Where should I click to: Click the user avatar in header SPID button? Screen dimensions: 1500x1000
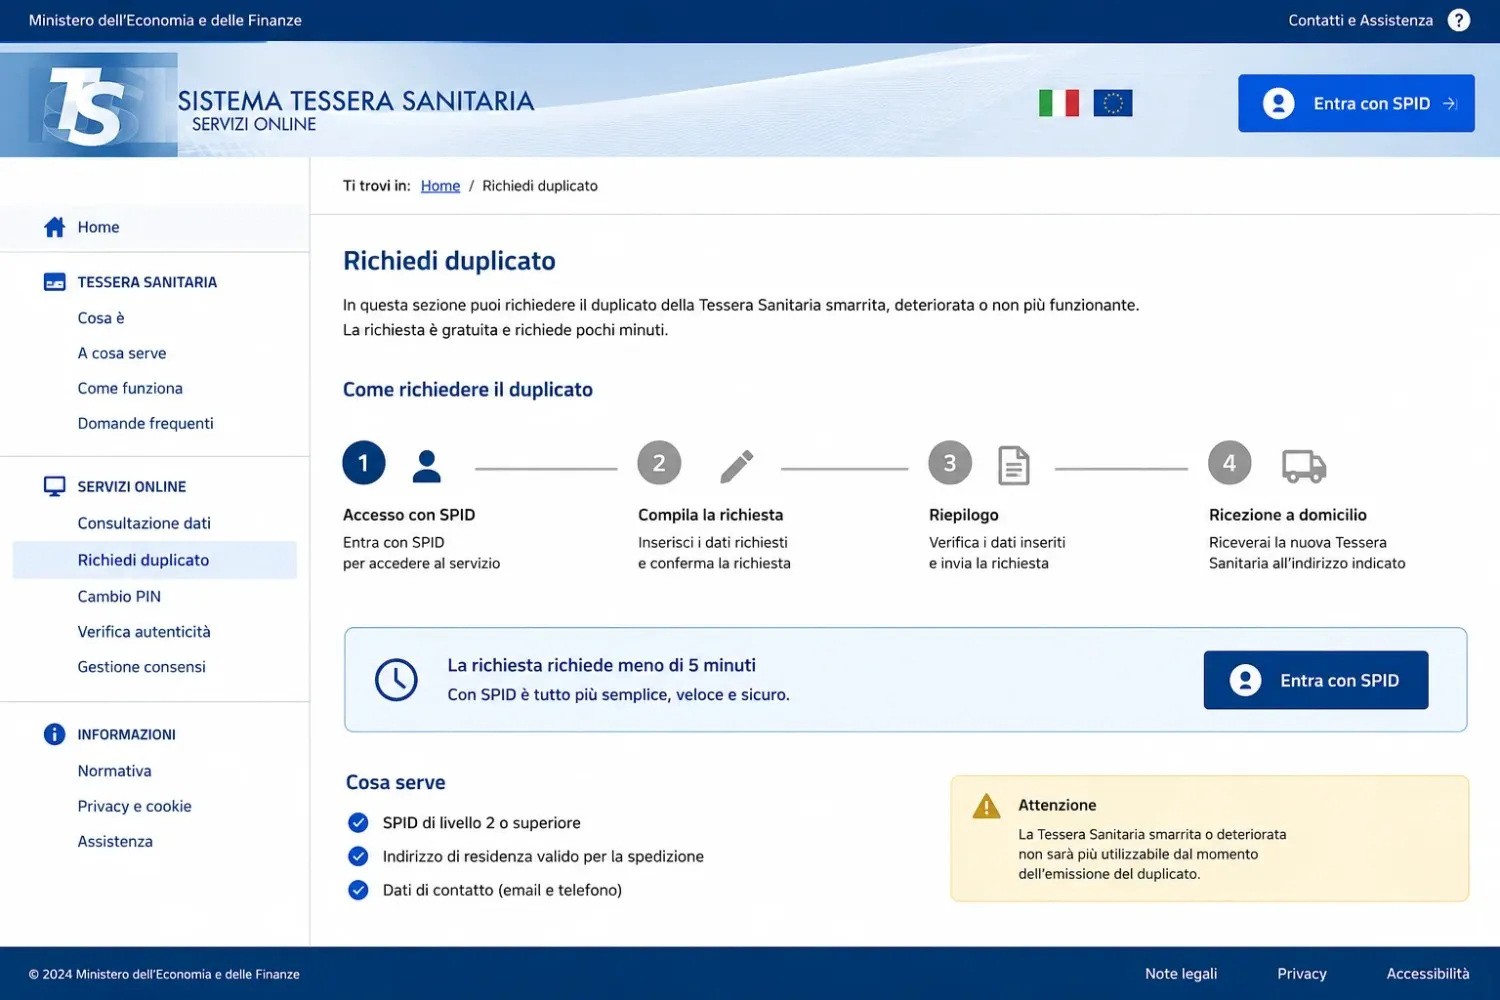point(1279,103)
